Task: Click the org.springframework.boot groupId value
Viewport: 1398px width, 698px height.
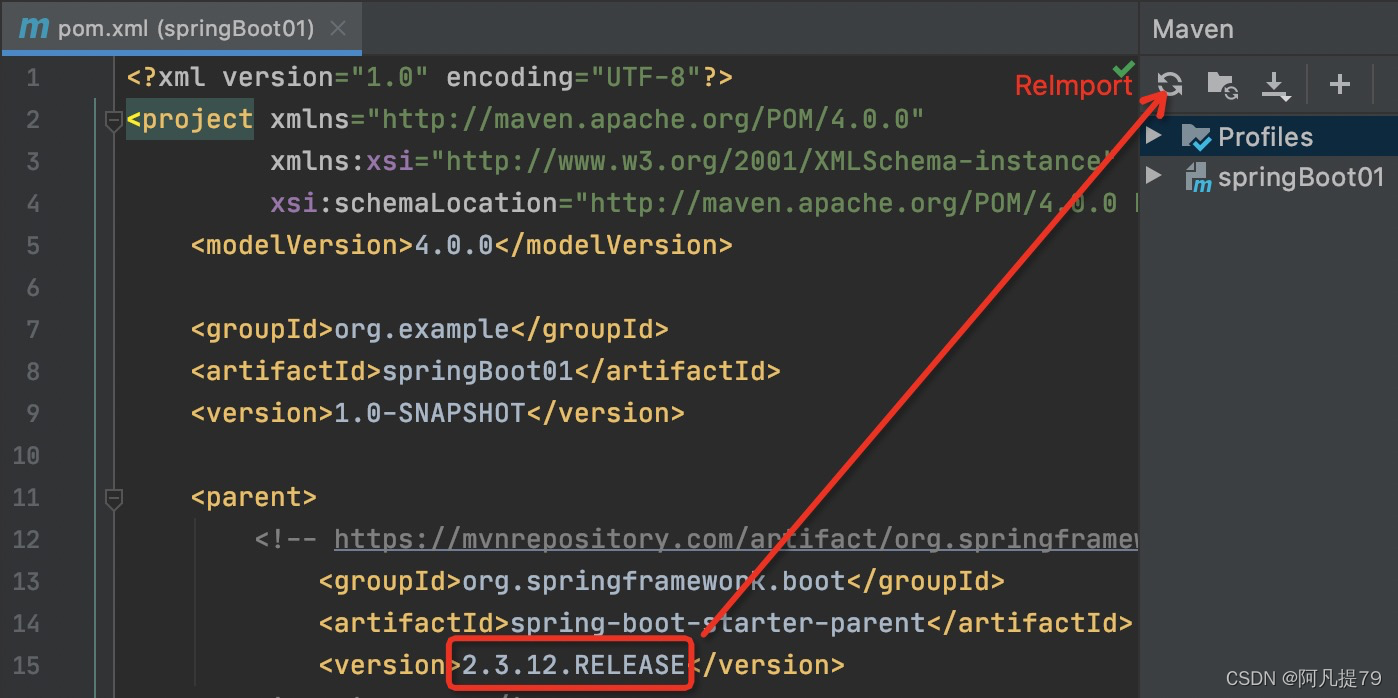Action: coord(653,581)
